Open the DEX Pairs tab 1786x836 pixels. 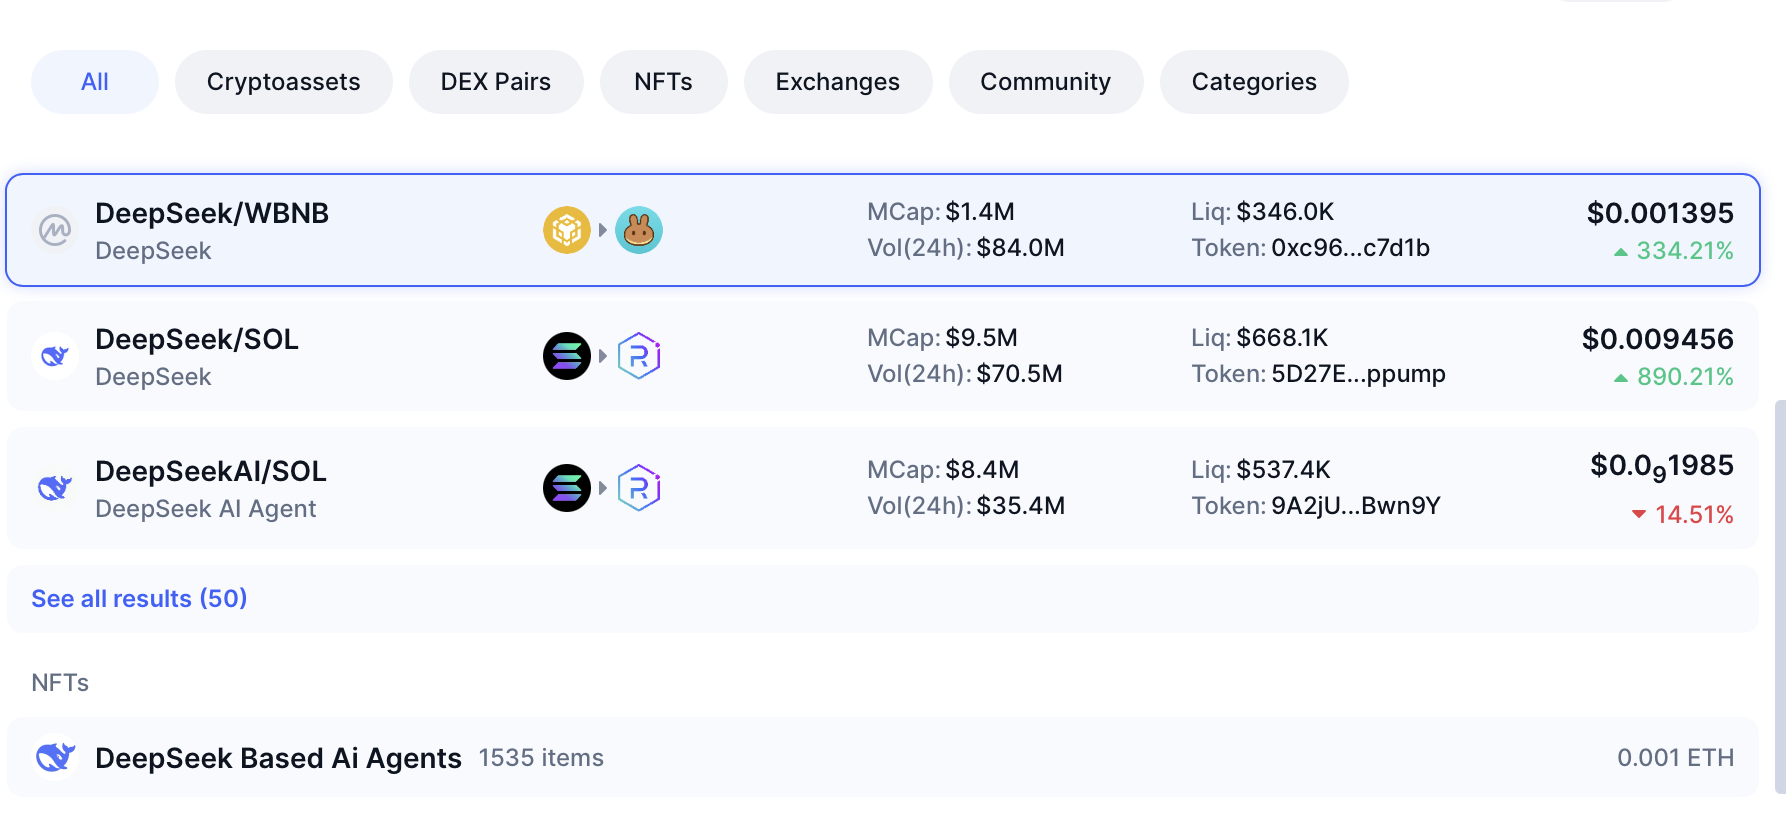pos(496,82)
